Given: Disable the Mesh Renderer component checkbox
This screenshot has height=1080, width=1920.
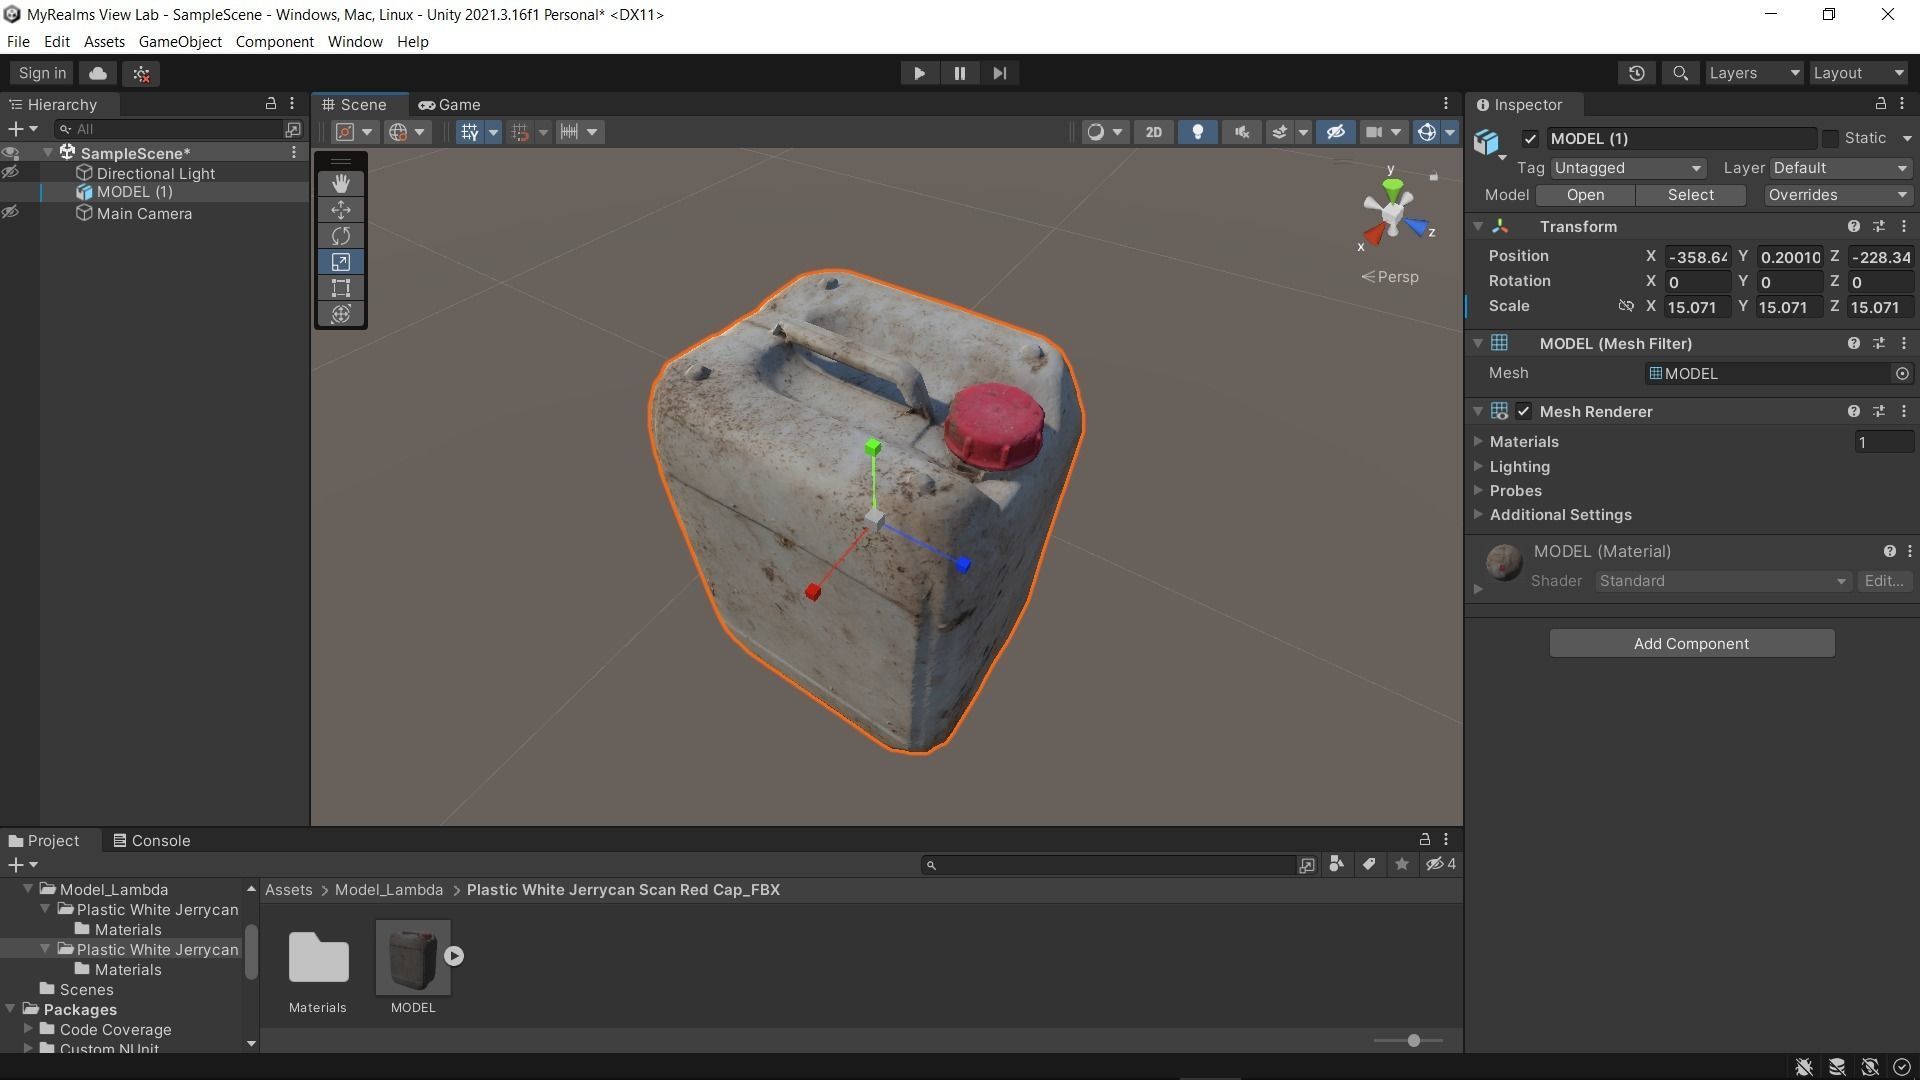Looking at the screenshot, I should 1523,411.
